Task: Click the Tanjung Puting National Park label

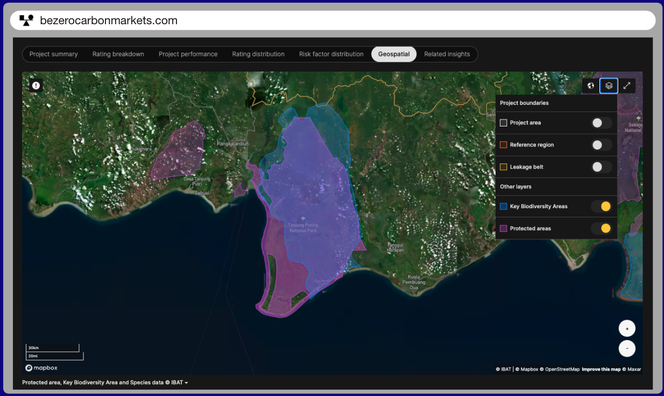Action: 302,227
